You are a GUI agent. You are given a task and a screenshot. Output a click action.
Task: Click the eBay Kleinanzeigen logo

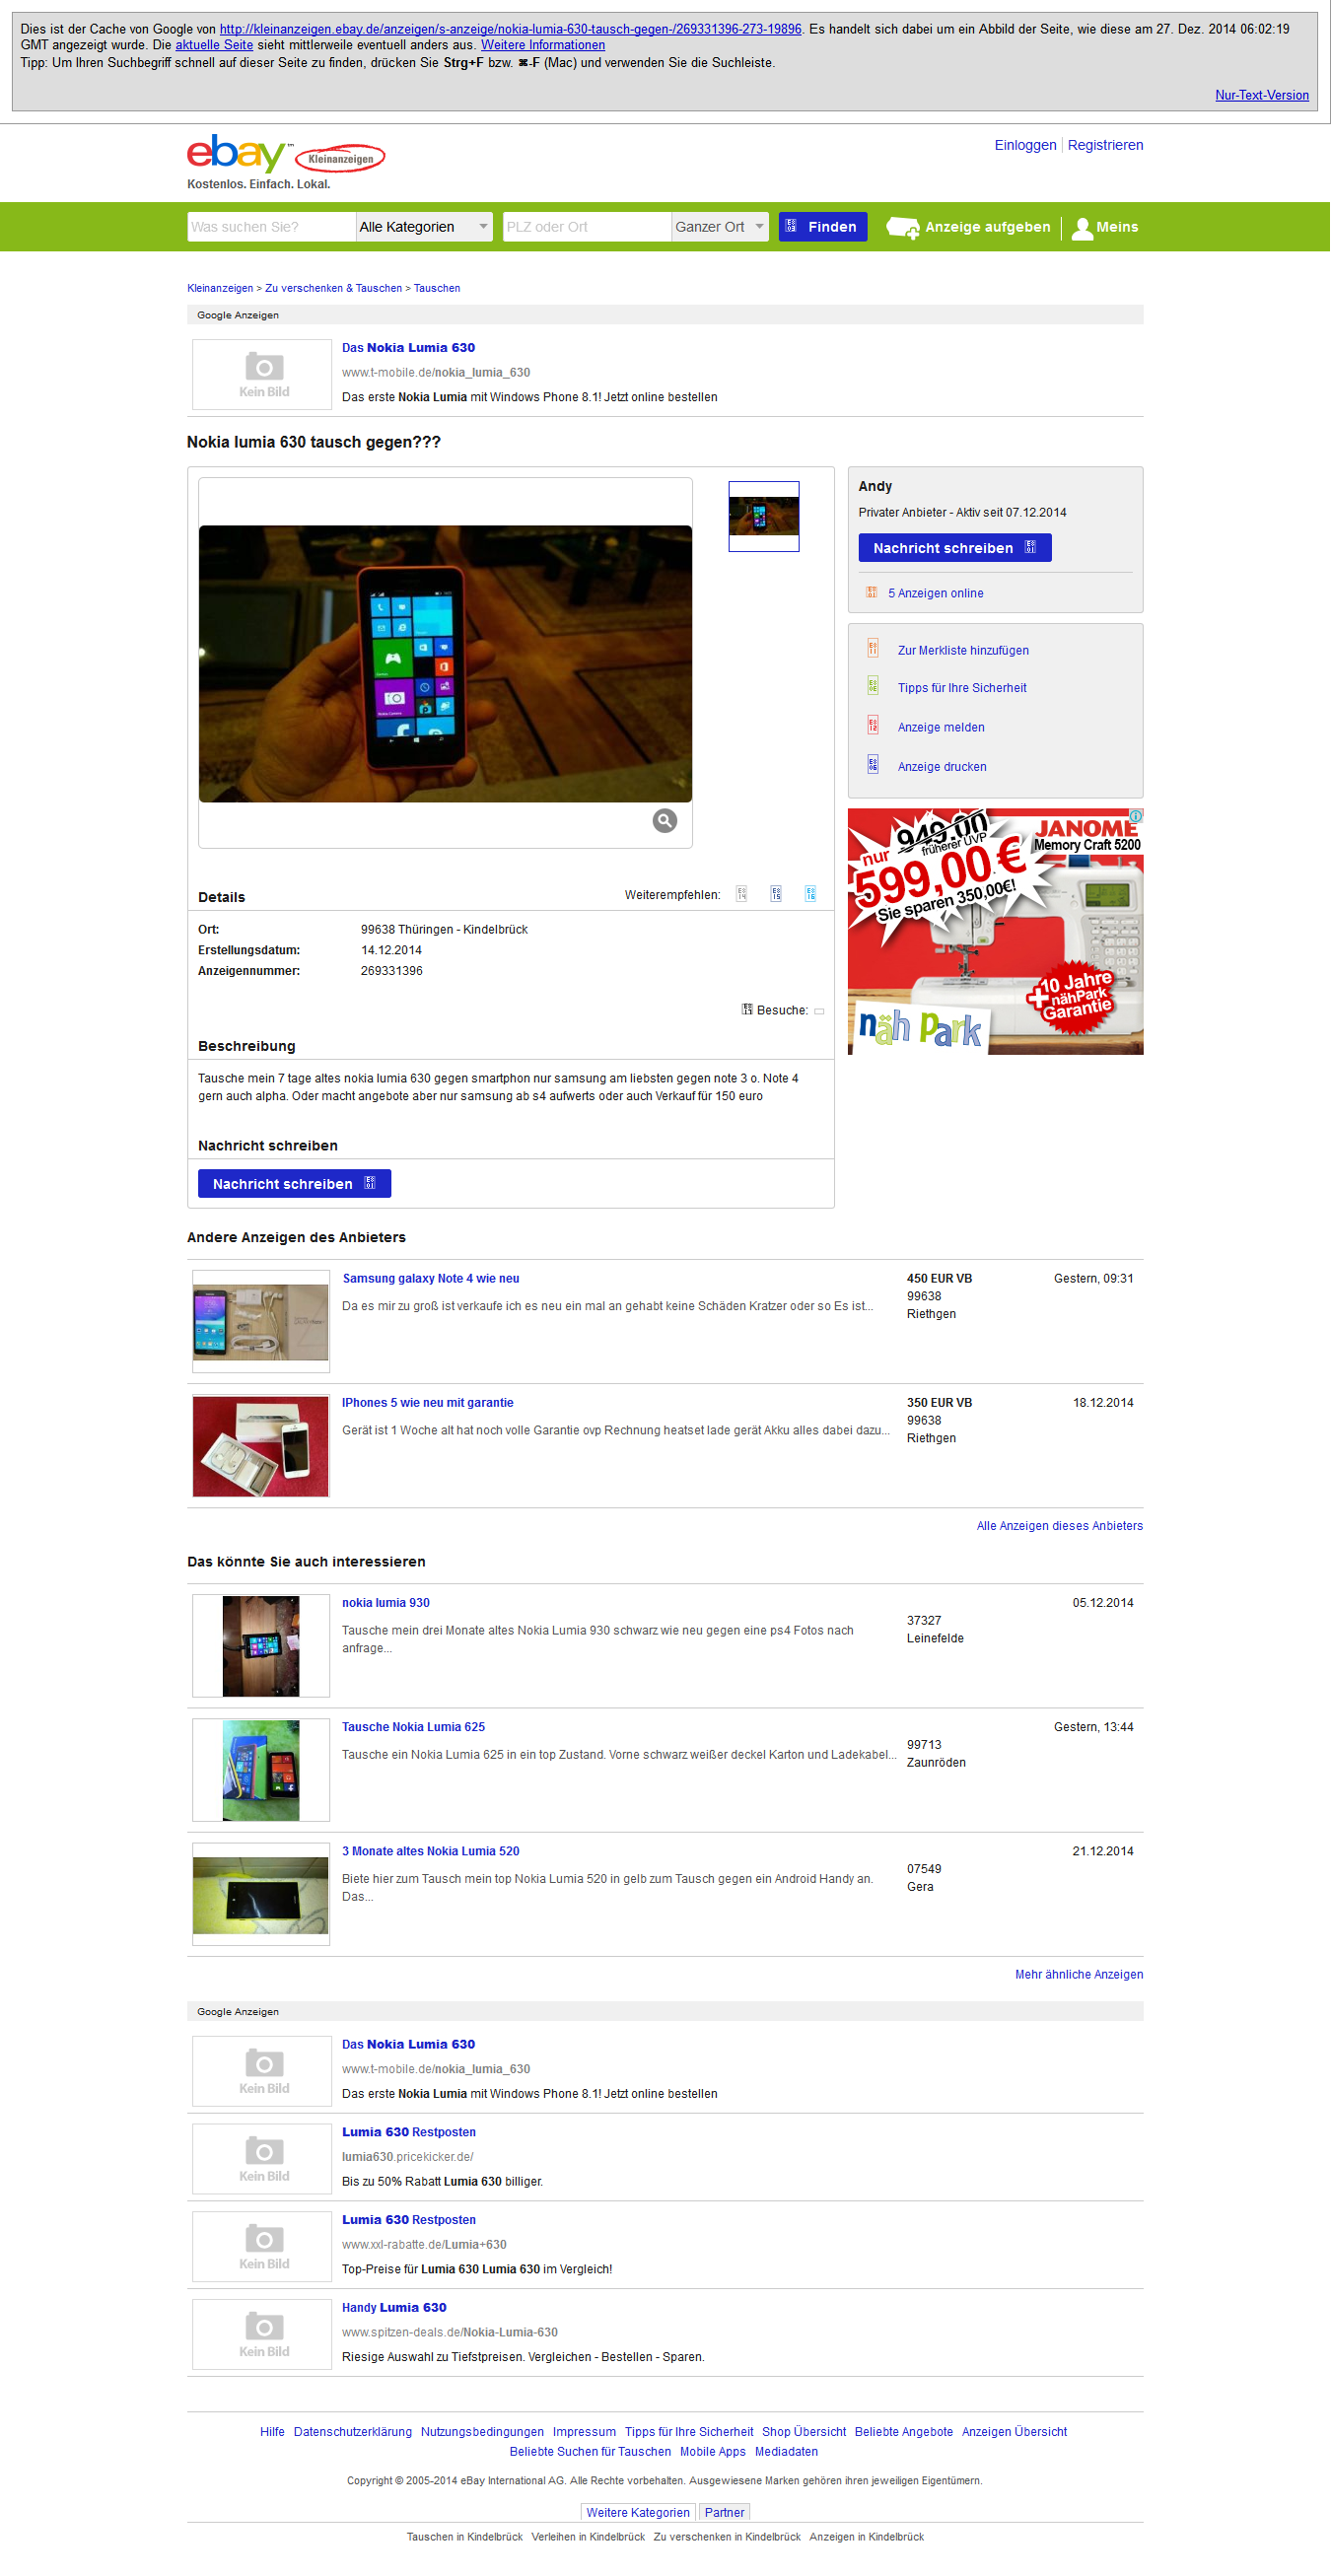[286, 154]
